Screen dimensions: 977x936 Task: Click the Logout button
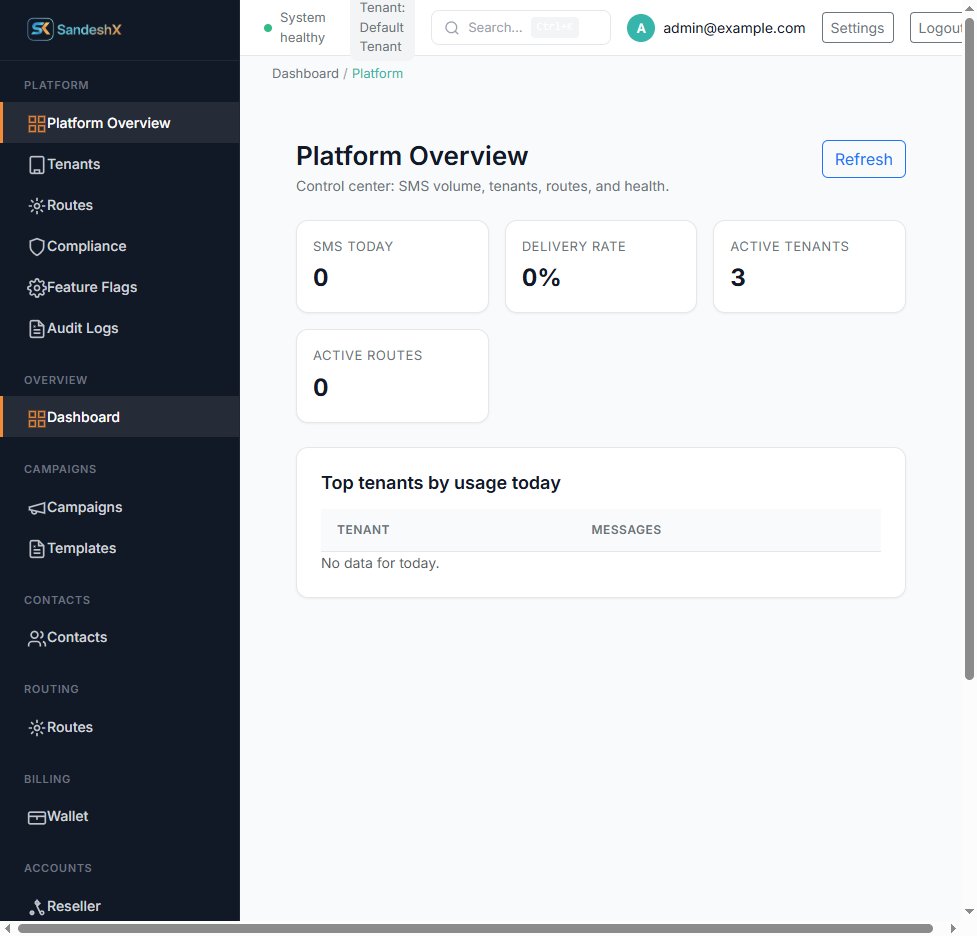coord(937,28)
